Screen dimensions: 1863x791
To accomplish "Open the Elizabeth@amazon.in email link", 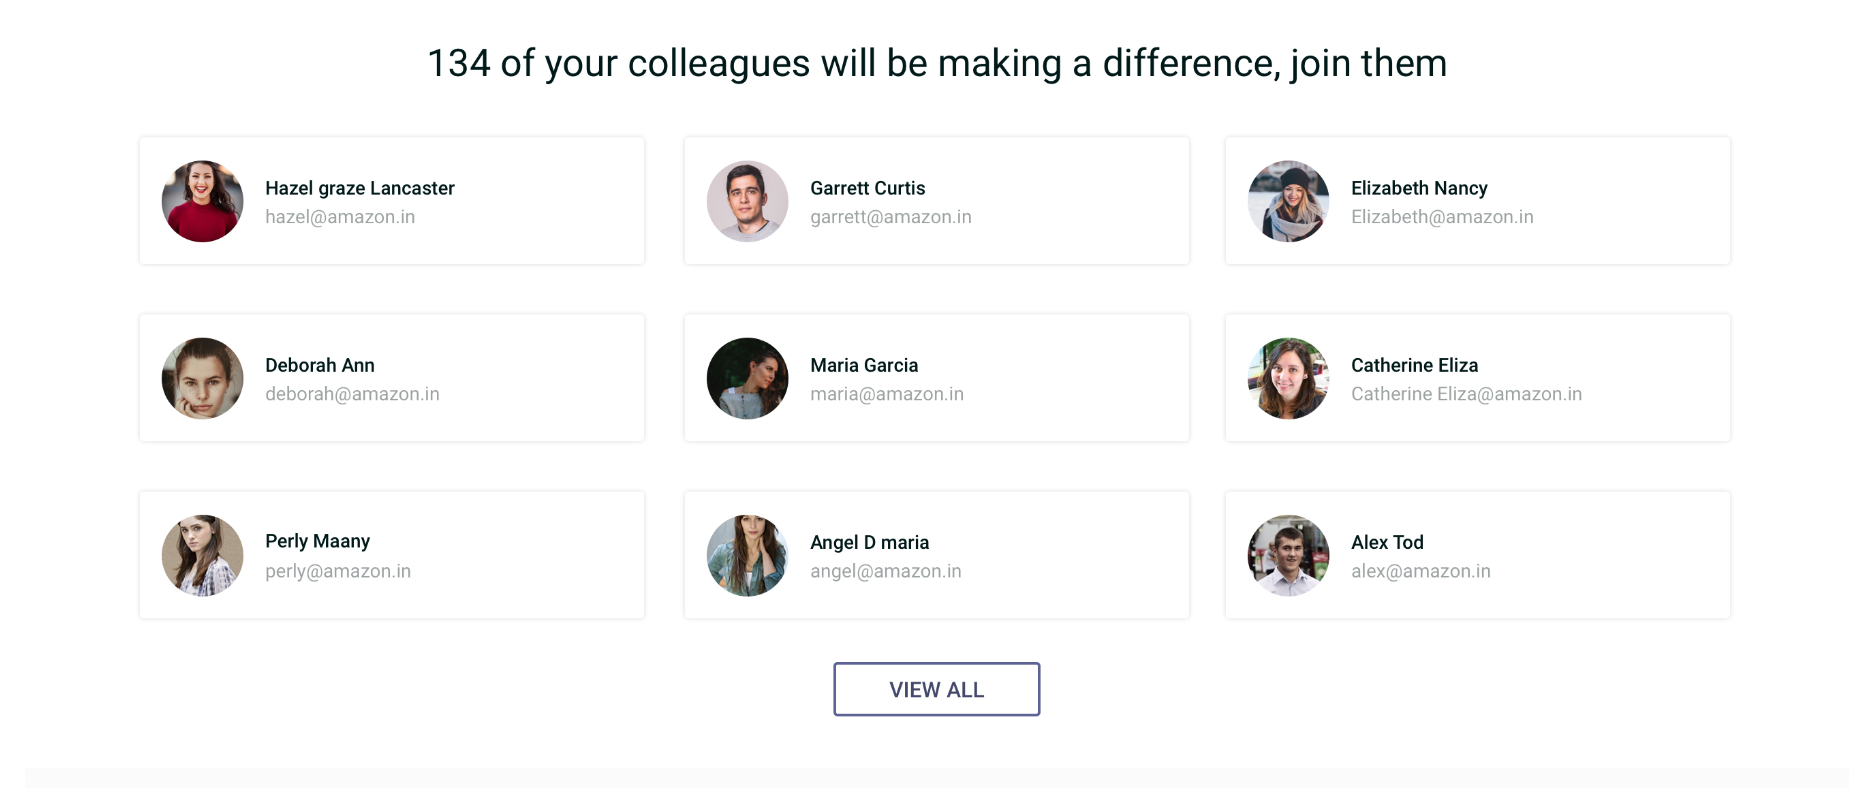I will point(1441,217).
